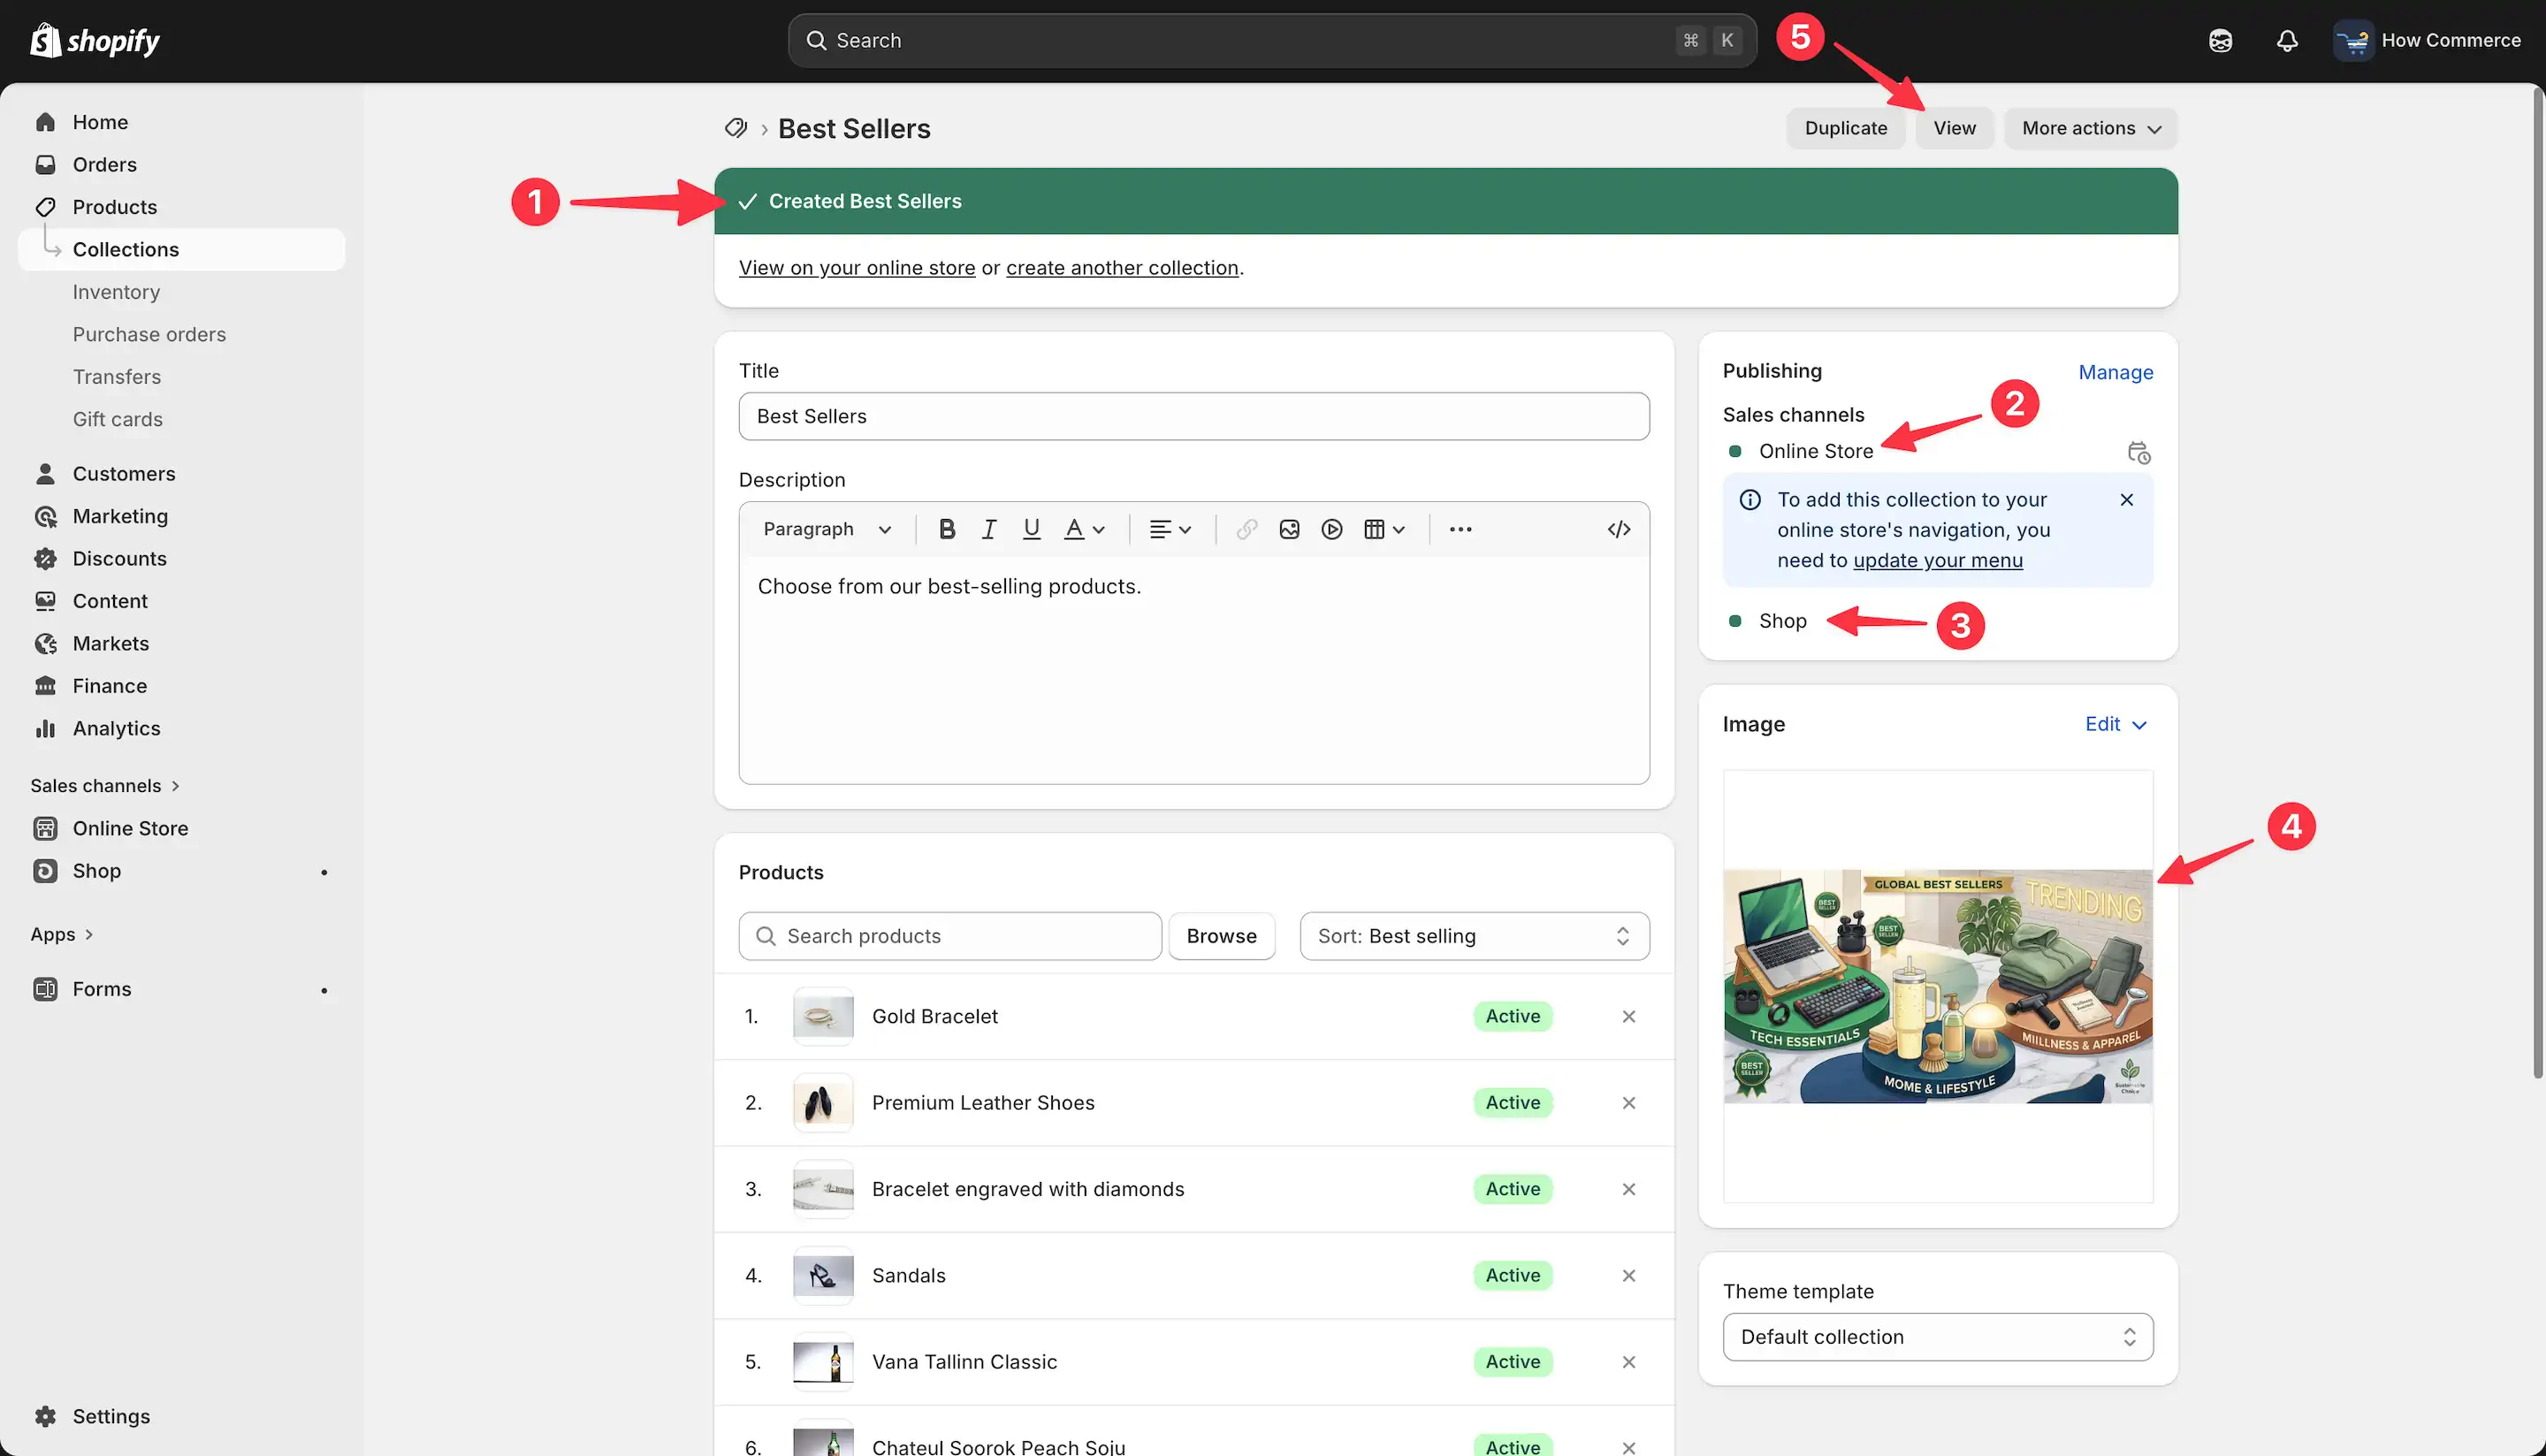Screen dimensions: 2546x1456
Task: Click the collection Title field
Action: coord(1194,416)
